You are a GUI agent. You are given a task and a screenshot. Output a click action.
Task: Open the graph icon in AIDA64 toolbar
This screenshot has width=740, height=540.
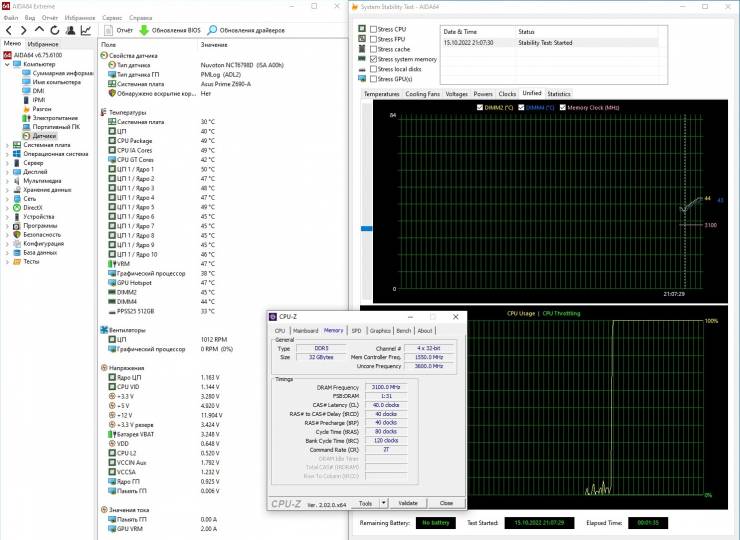click(x=86, y=30)
